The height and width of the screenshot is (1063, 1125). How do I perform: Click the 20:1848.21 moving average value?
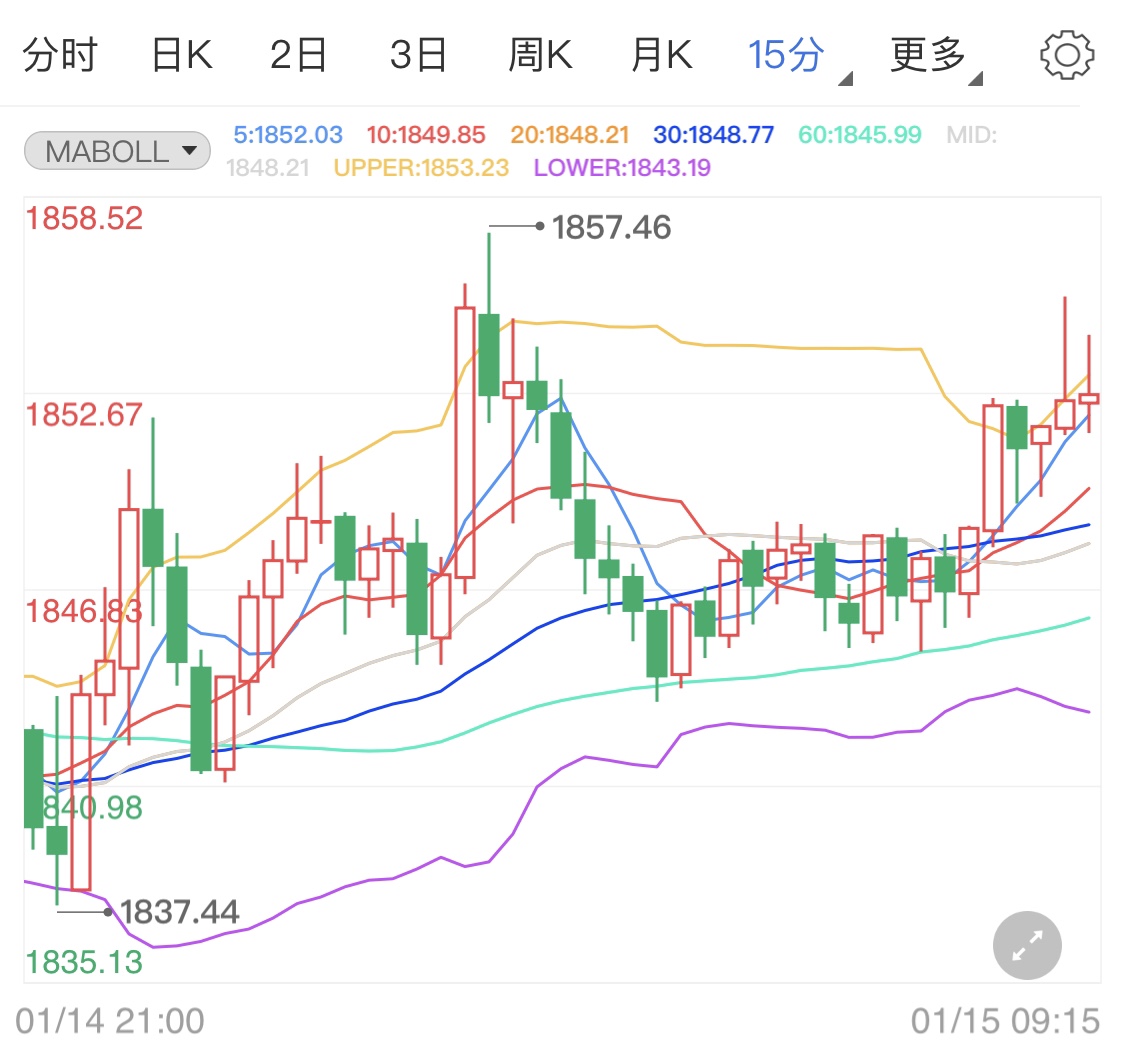point(570,134)
